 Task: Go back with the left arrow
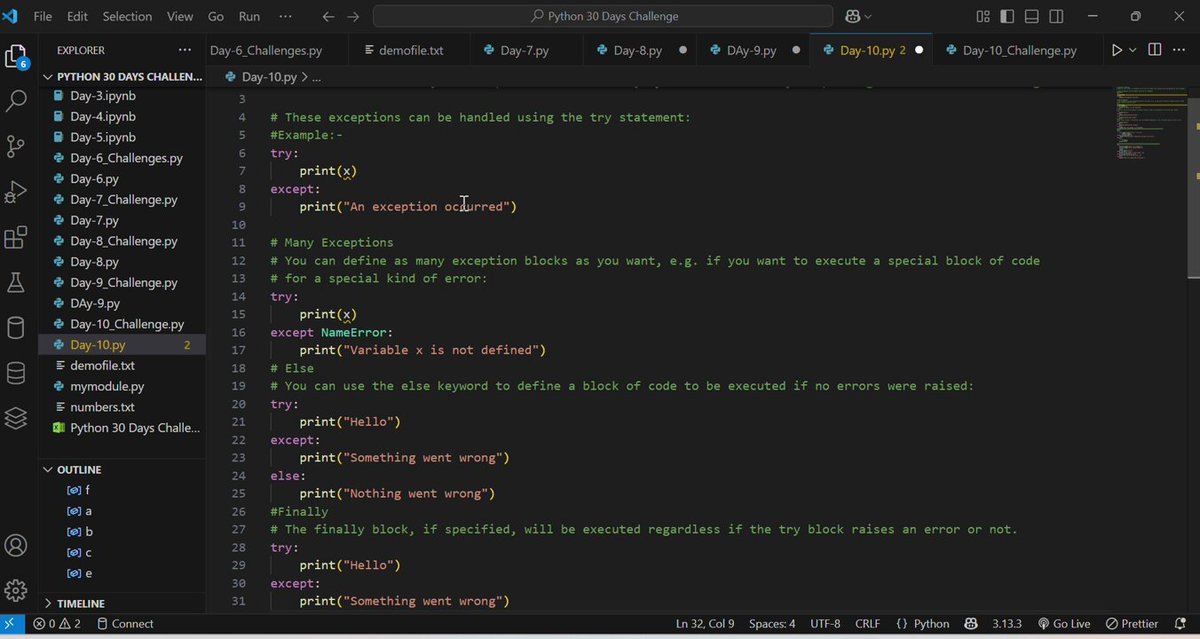328,17
